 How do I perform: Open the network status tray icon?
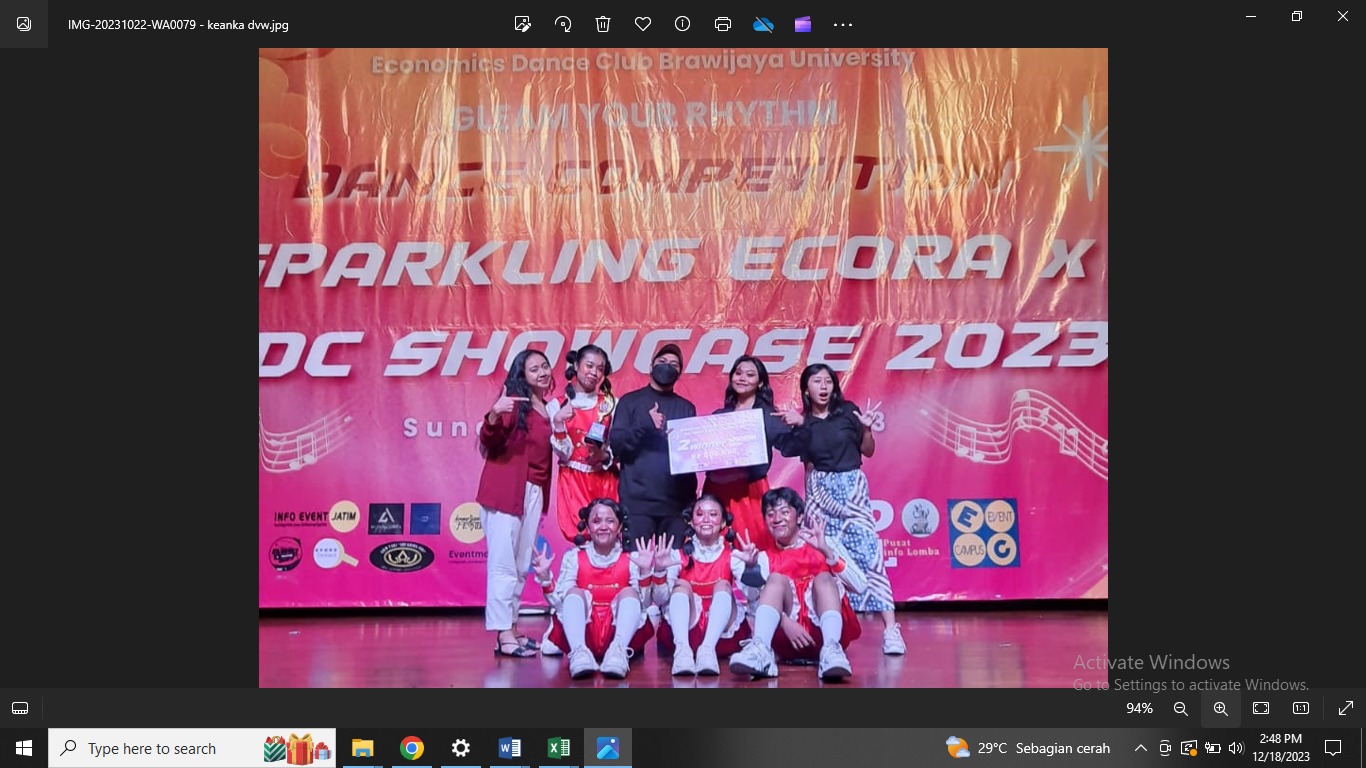pos(1189,748)
